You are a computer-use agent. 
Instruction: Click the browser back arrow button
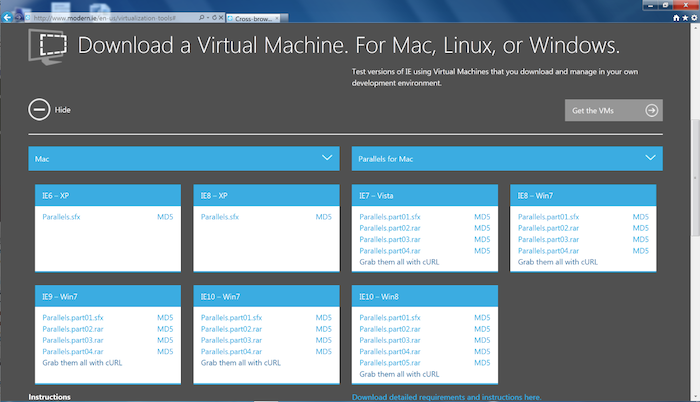coord(7,17)
